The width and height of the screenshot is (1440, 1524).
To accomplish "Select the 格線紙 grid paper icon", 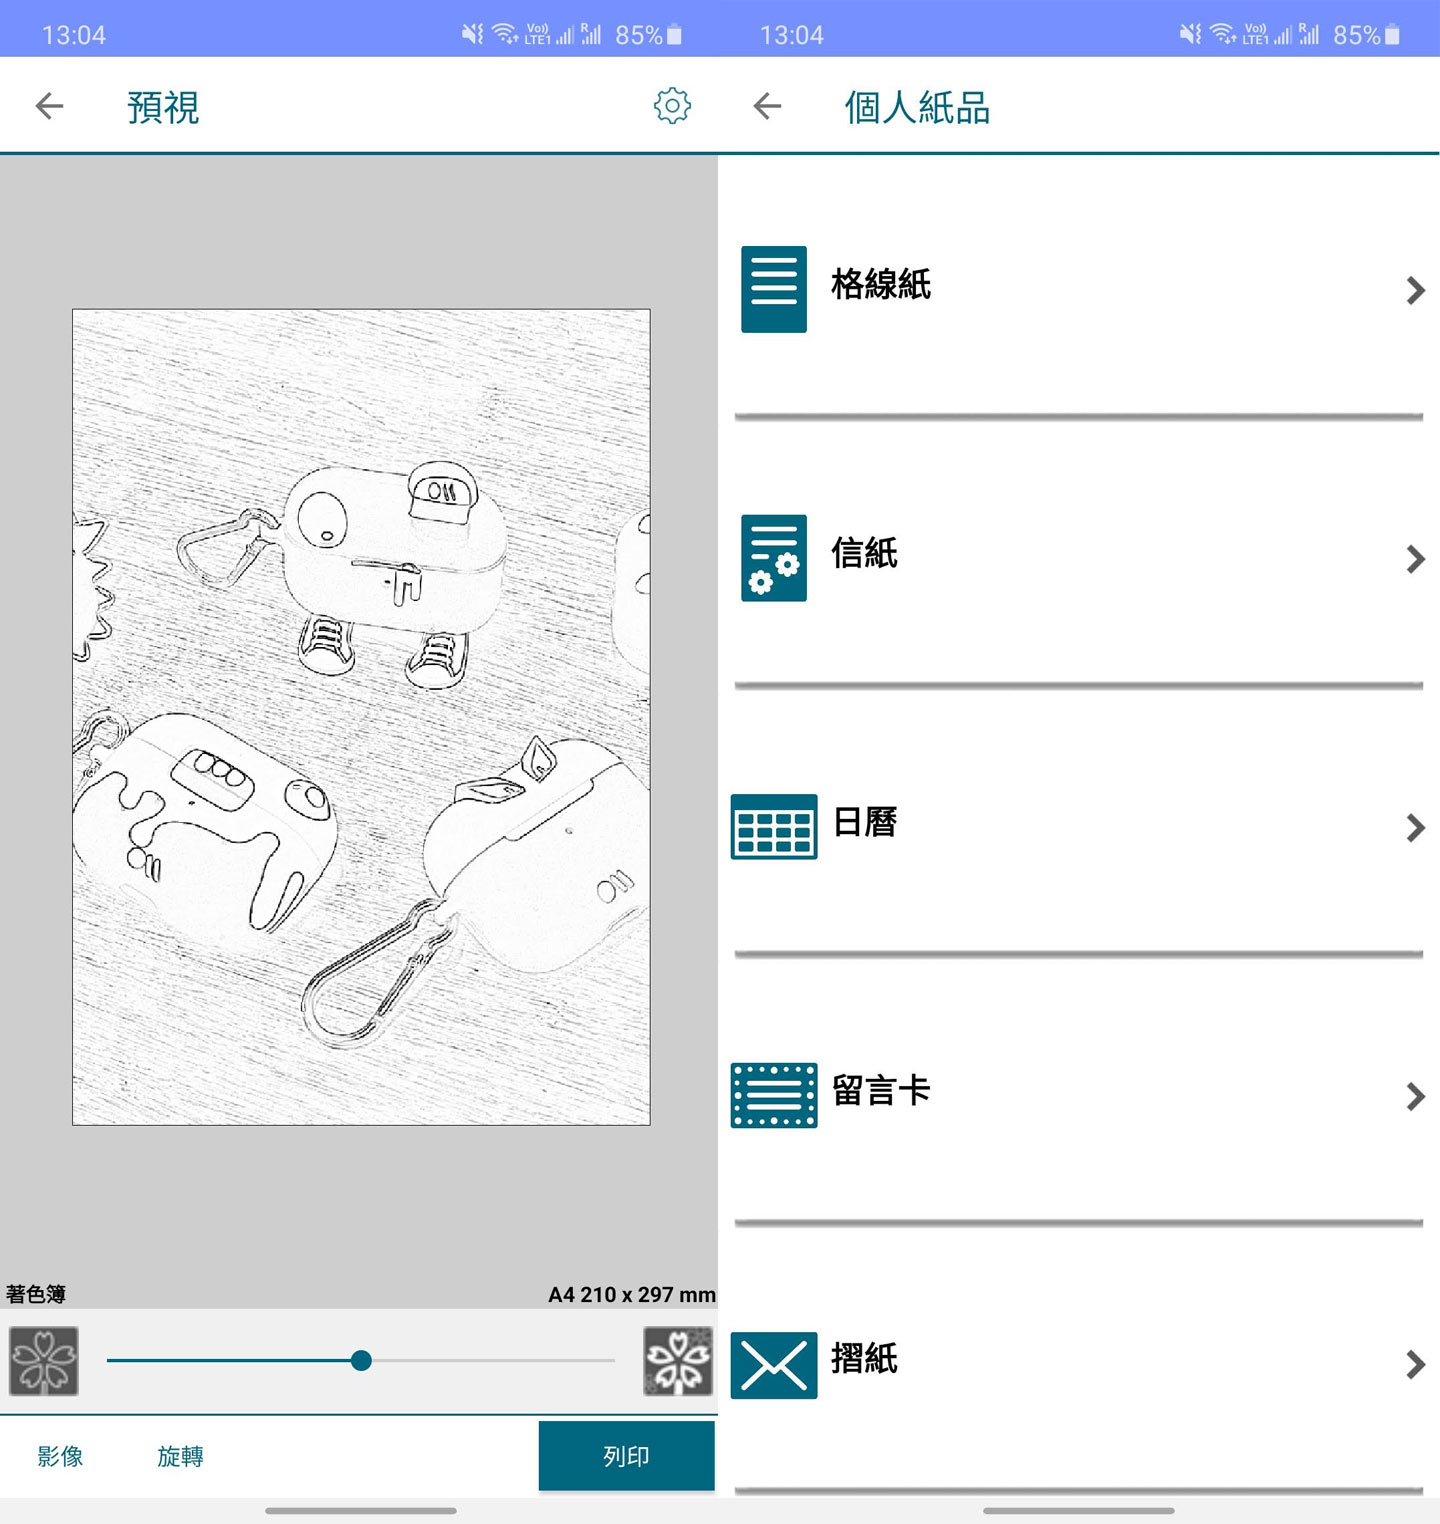I will [x=772, y=288].
